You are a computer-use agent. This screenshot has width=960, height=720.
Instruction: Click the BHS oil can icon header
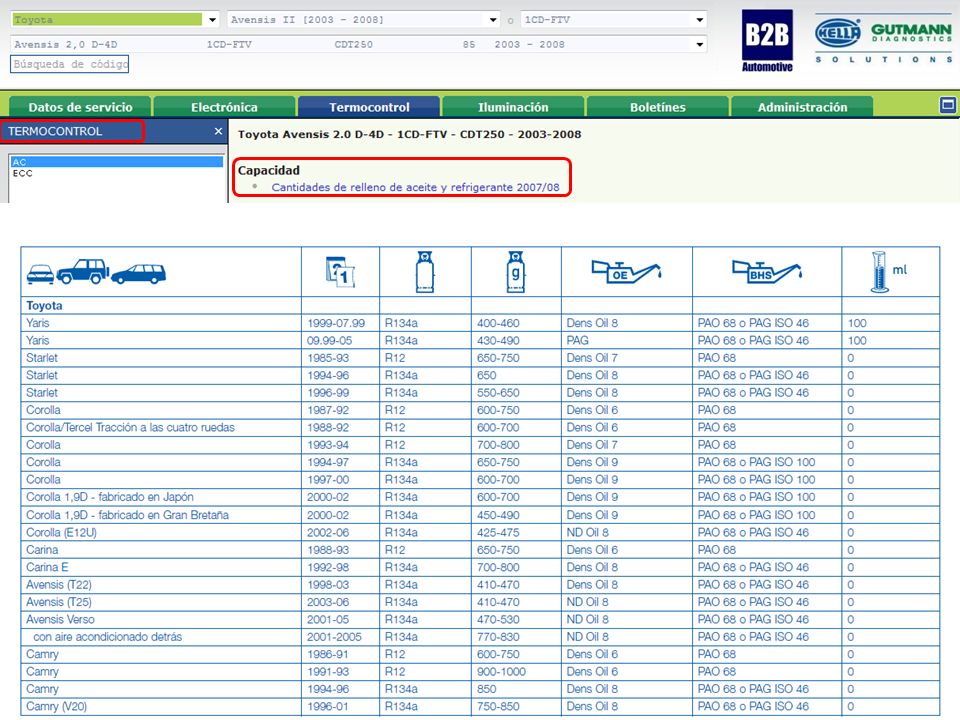point(767,272)
